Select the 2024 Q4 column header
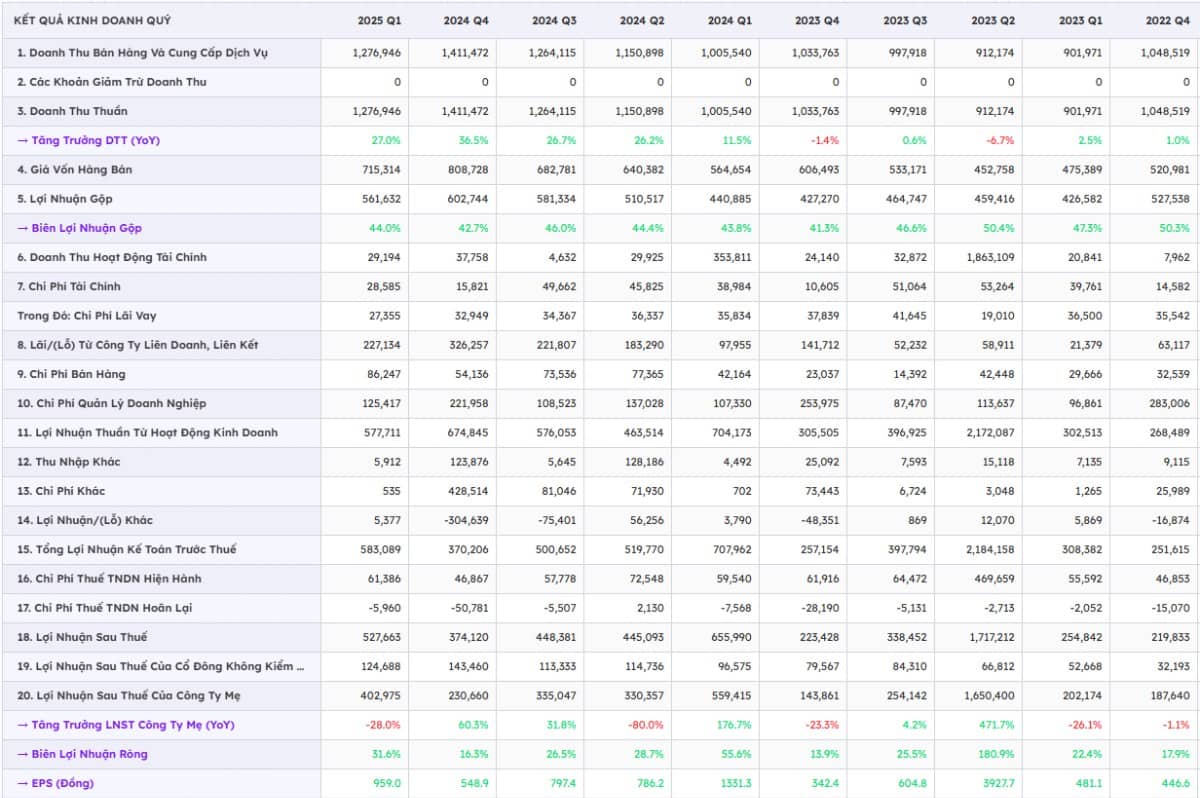The height and width of the screenshot is (798, 1200). coord(465,20)
